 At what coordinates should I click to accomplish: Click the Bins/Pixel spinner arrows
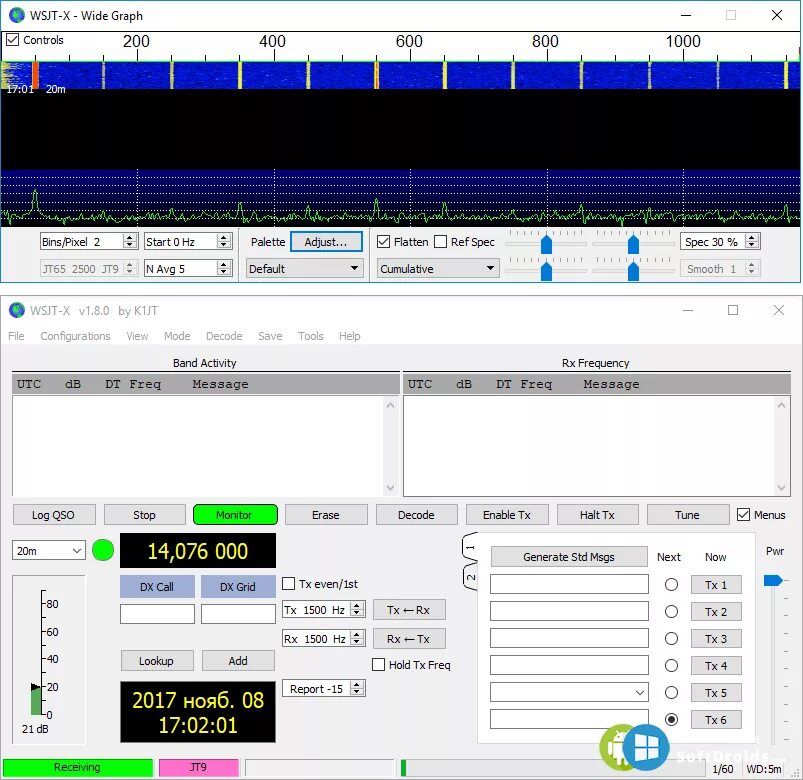pyautogui.click(x=130, y=241)
